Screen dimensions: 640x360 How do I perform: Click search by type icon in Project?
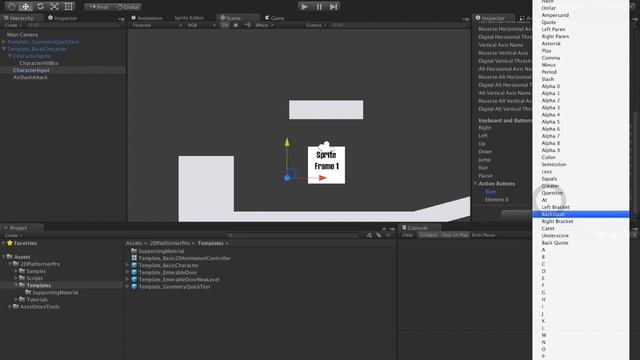[369, 235]
